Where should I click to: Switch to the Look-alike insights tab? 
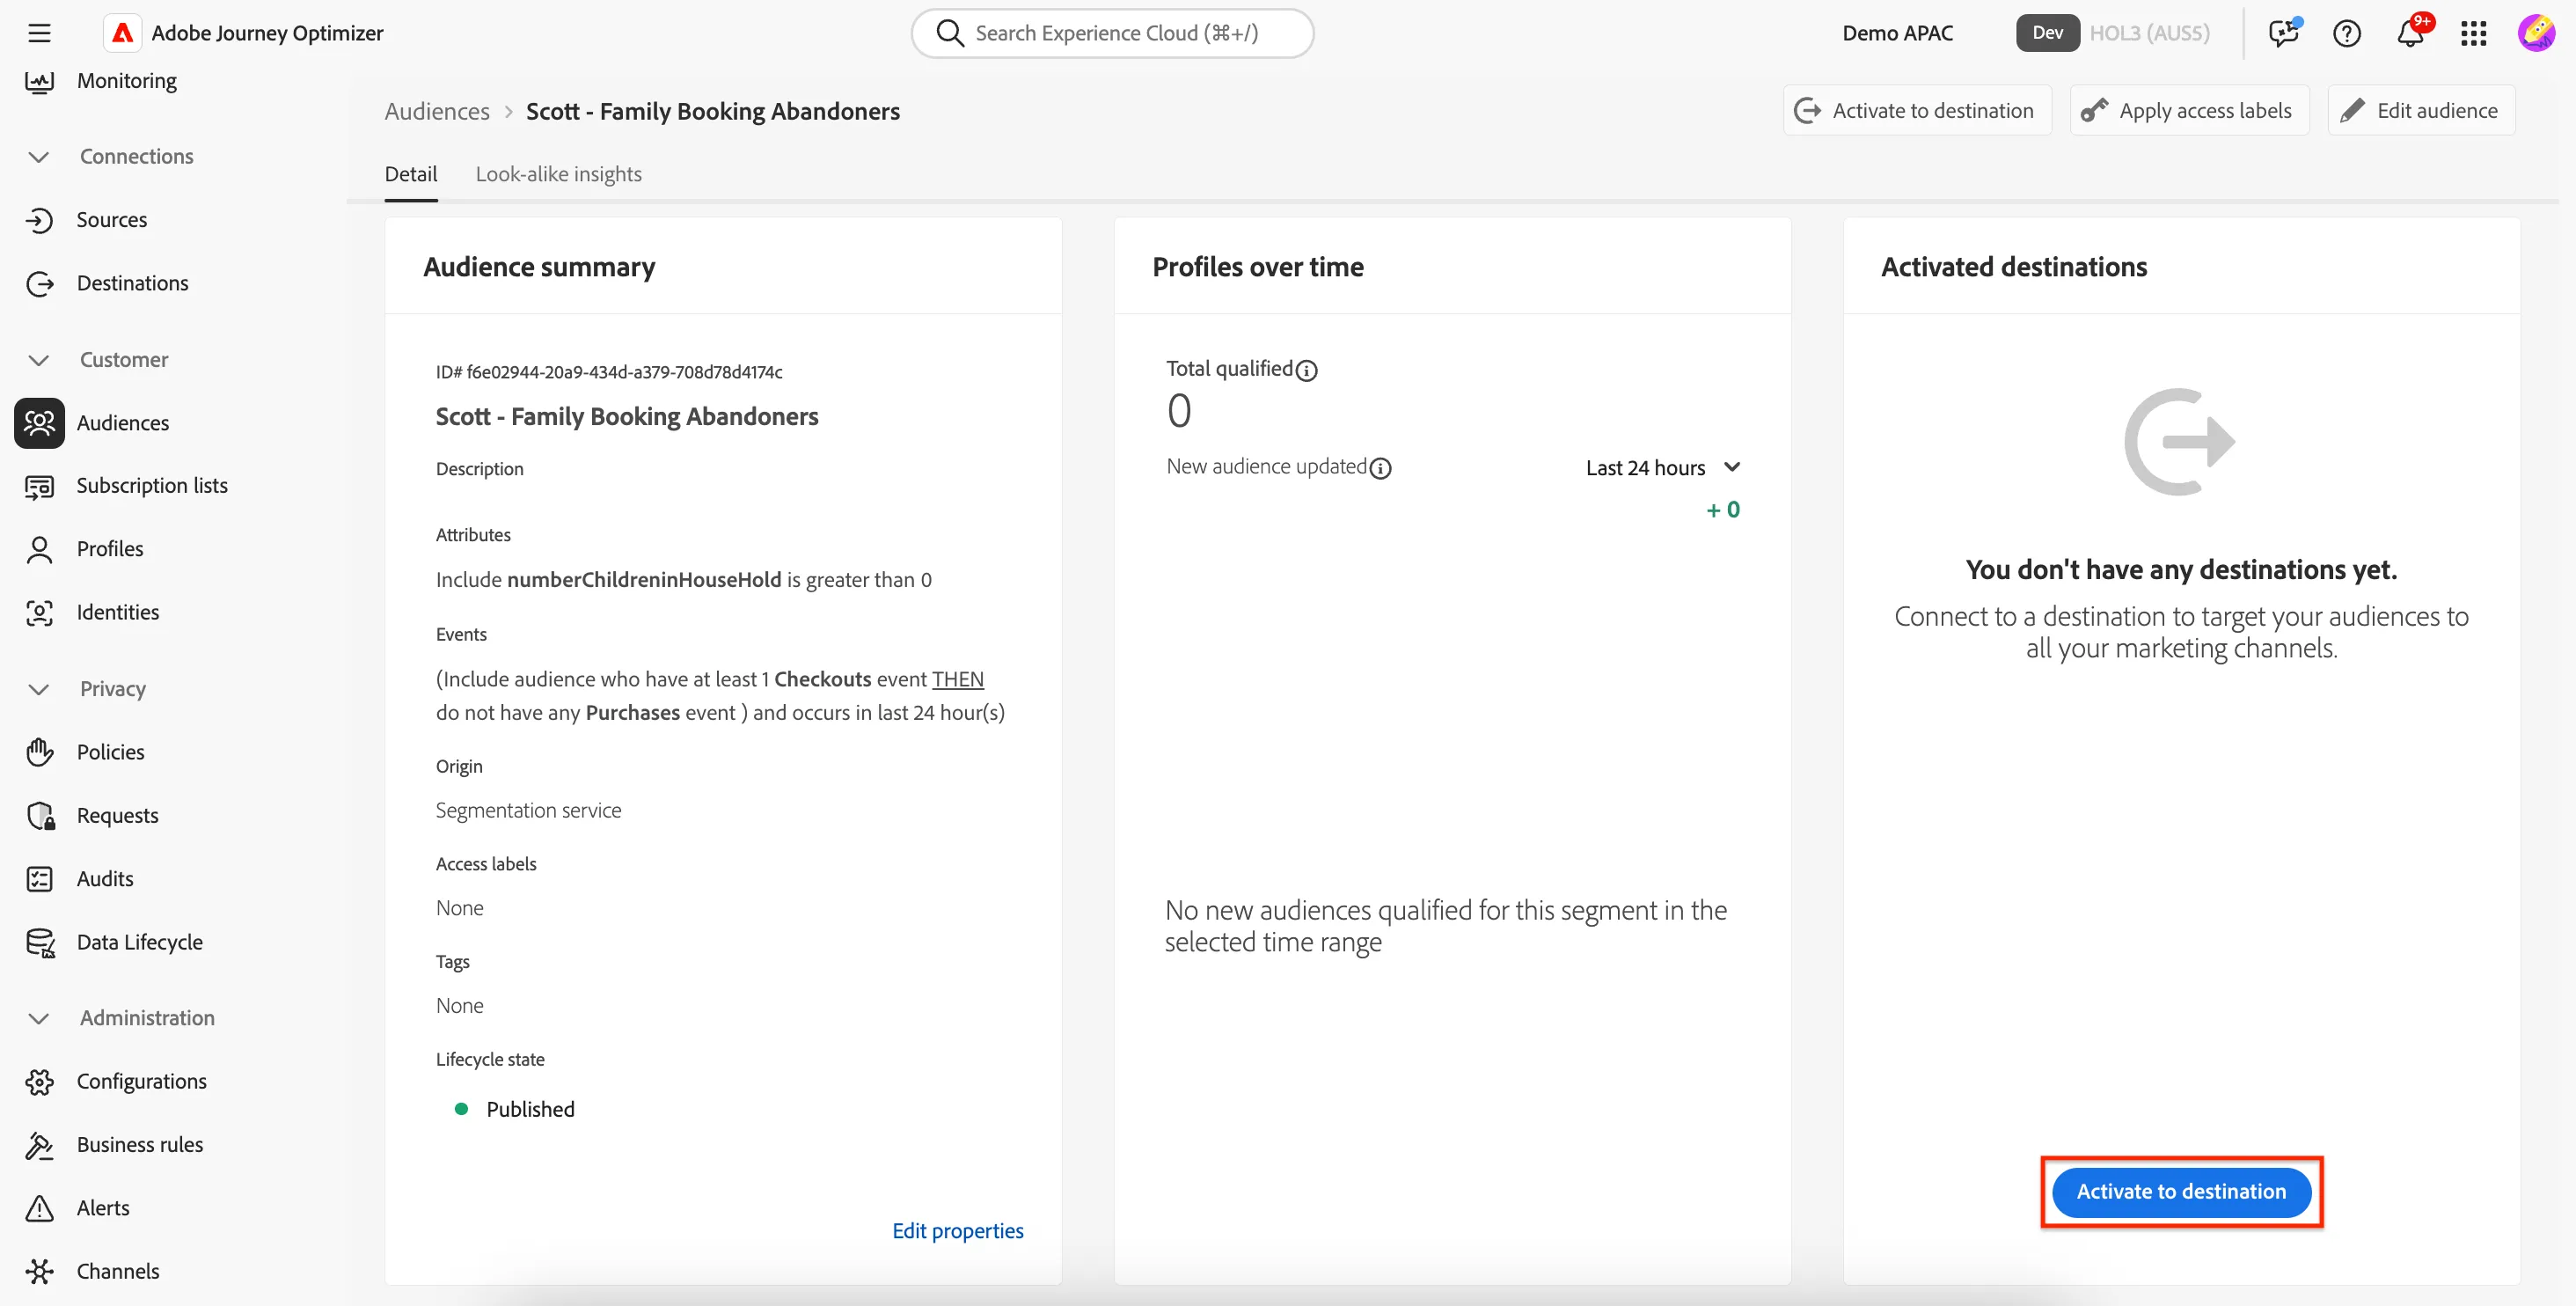point(558,174)
